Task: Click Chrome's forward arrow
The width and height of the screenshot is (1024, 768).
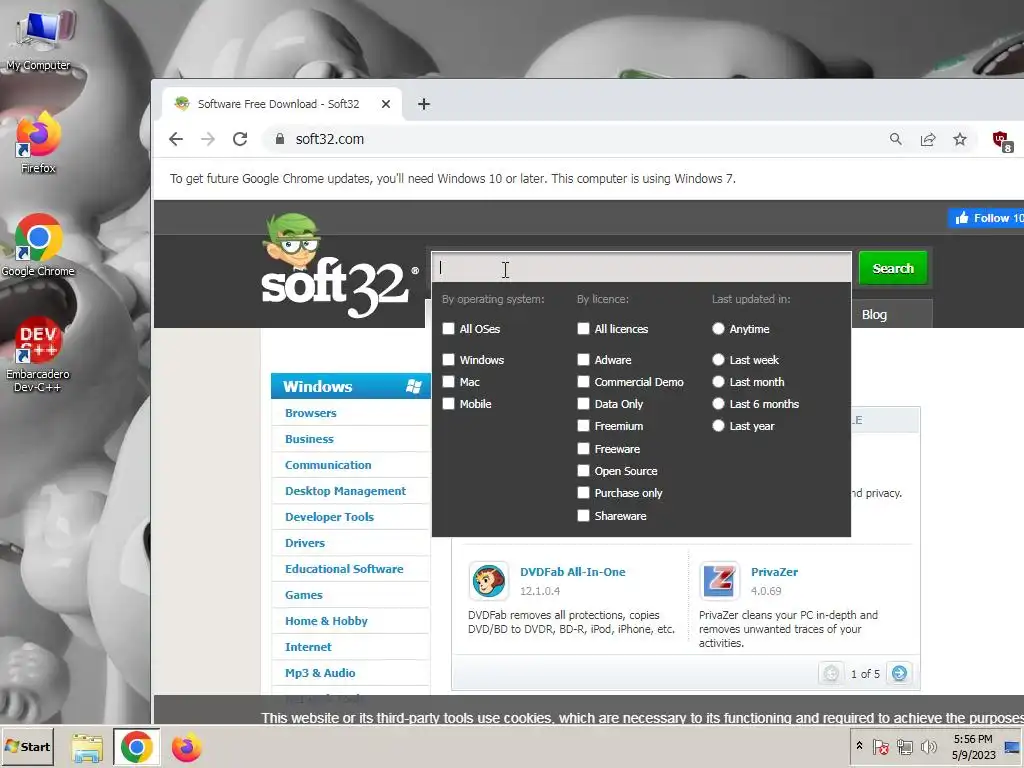Action: [208, 139]
